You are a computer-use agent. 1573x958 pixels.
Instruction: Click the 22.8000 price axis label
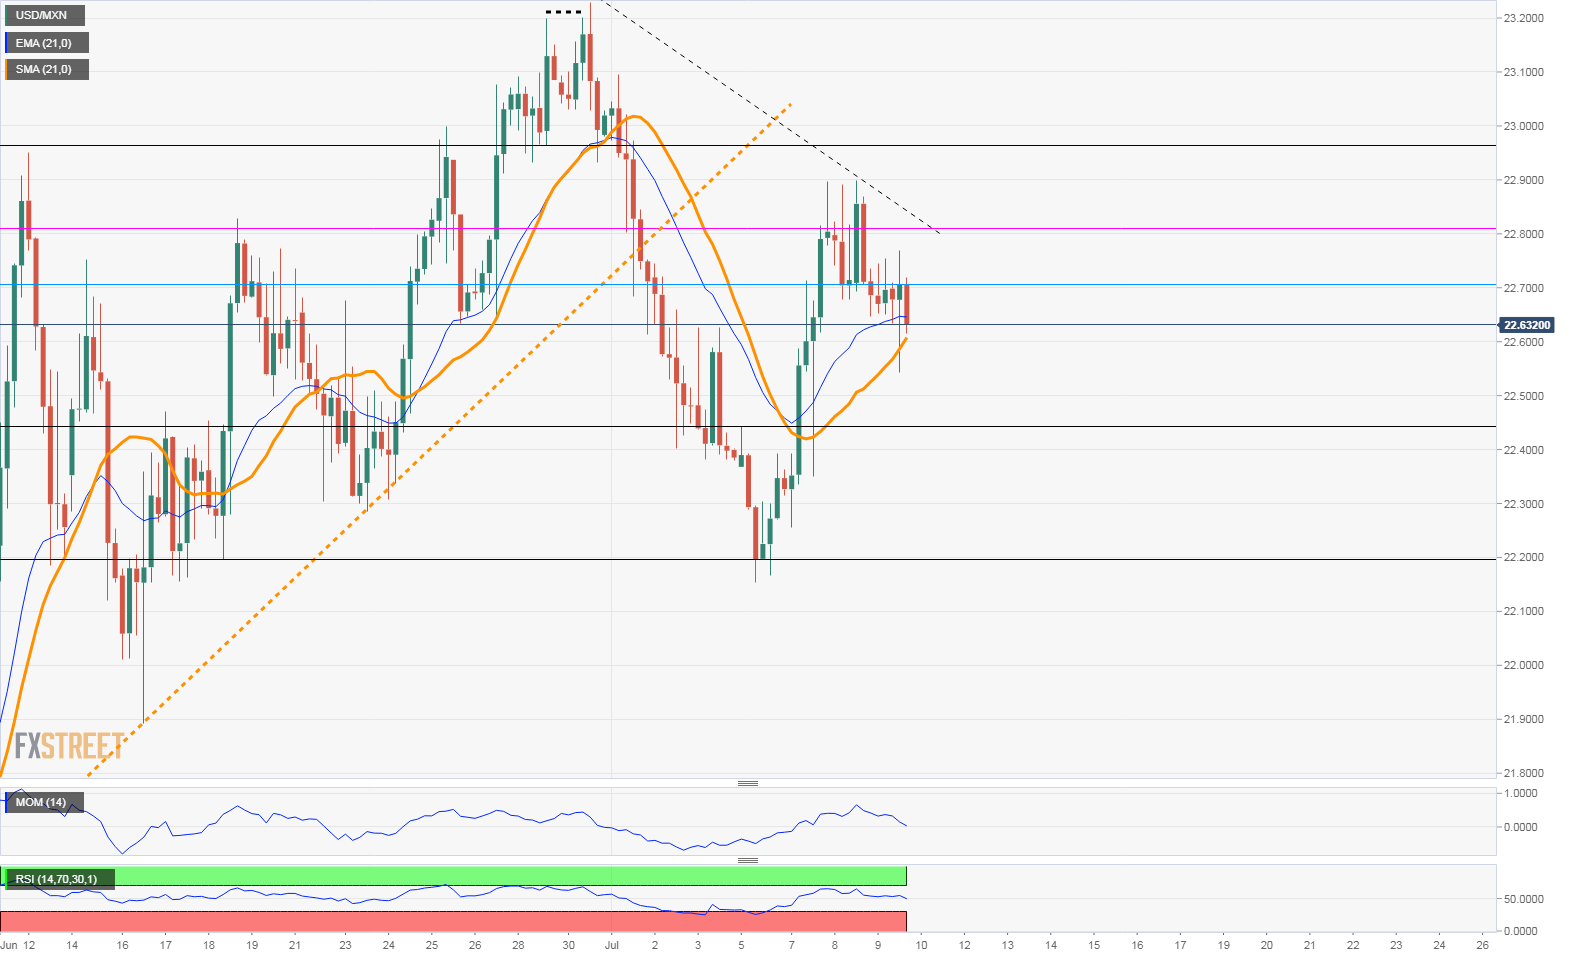(x=1523, y=234)
